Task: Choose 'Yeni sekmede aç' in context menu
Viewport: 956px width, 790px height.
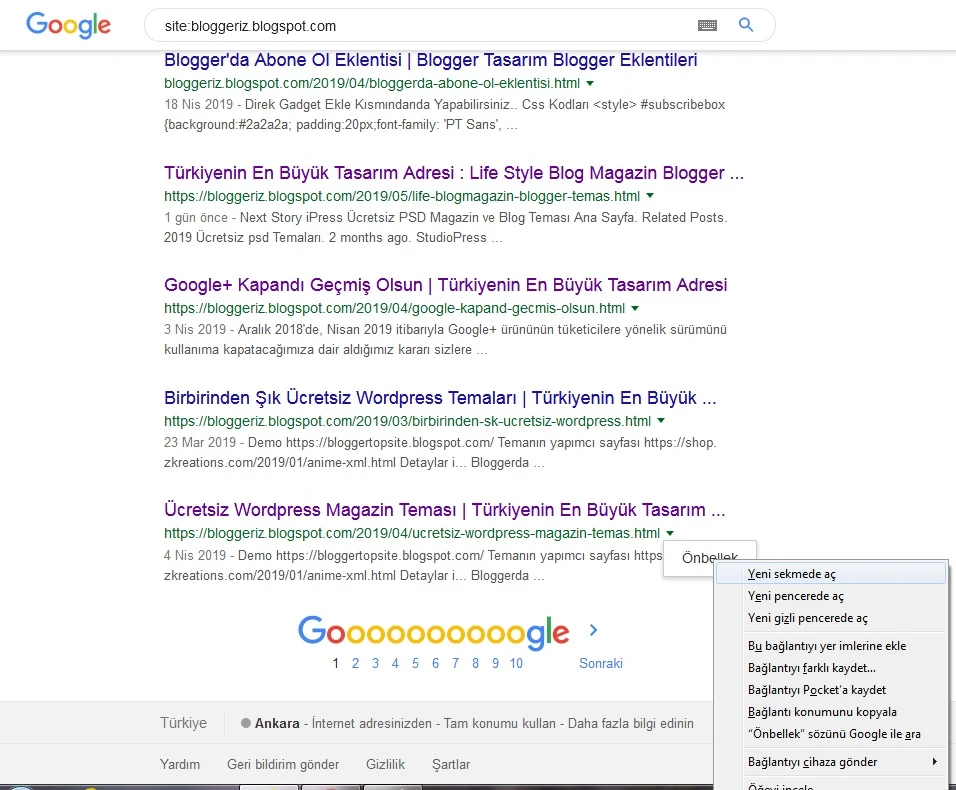Action: coord(830,574)
